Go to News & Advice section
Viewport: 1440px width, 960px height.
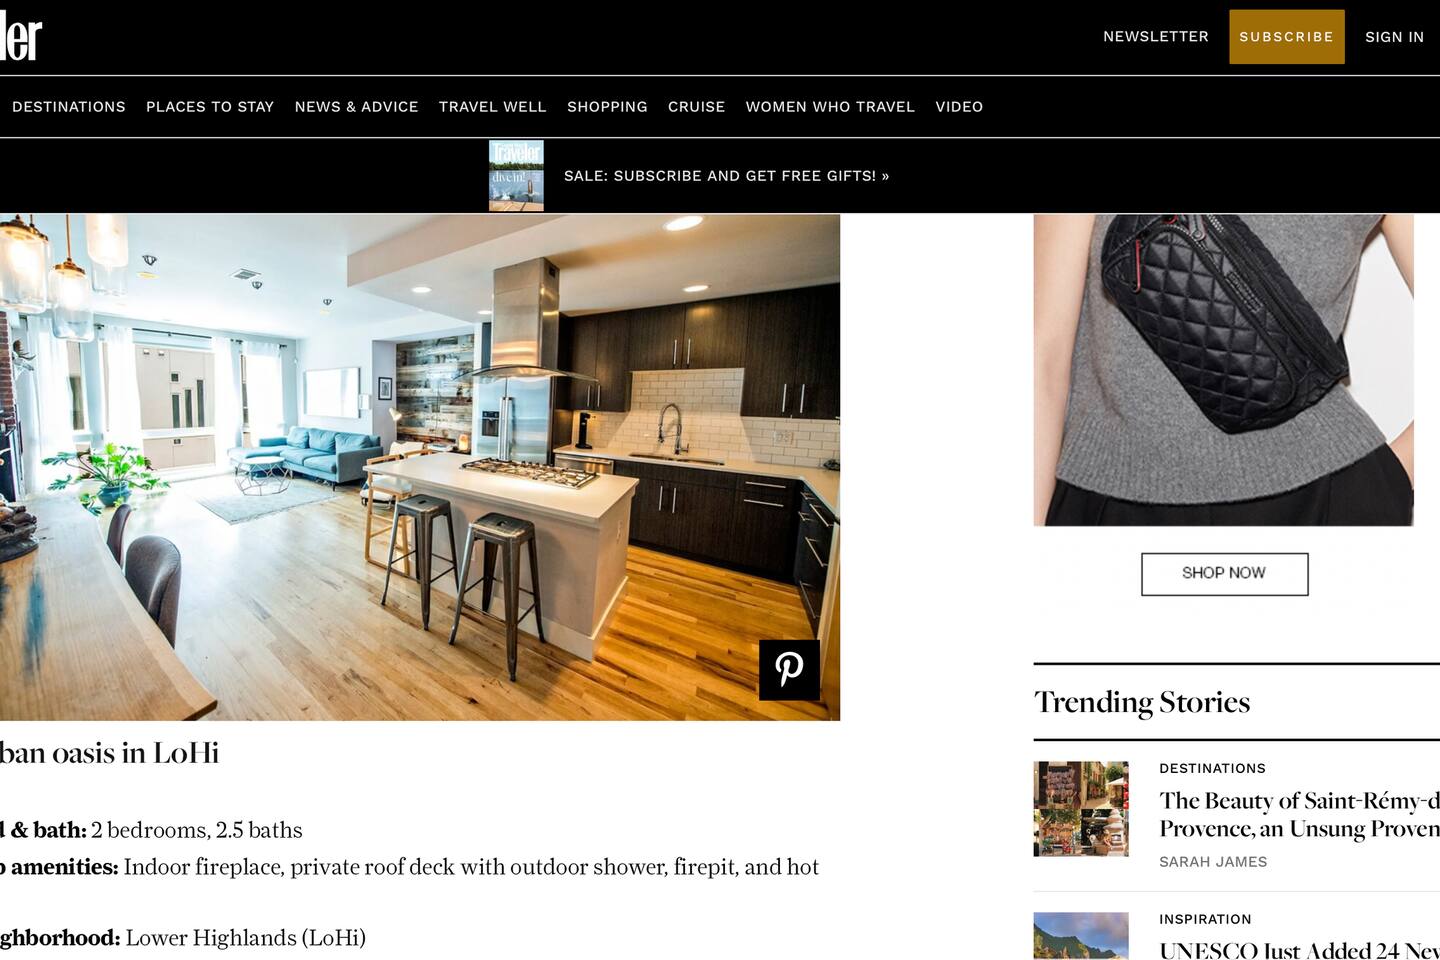tap(356, 107)
